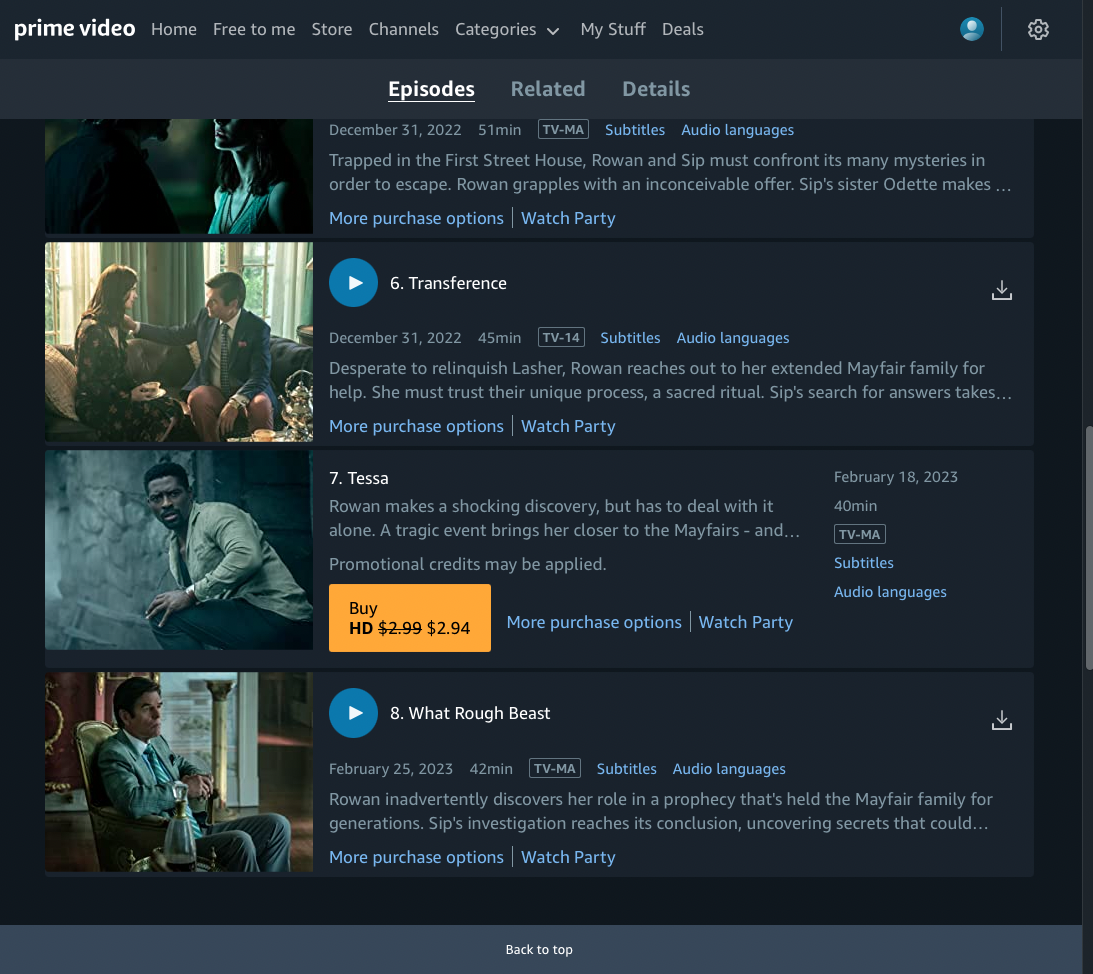Play episode 8 What Rough Beast
Viewport: 1093px width, 974px height.
click(x=353, y=713)
